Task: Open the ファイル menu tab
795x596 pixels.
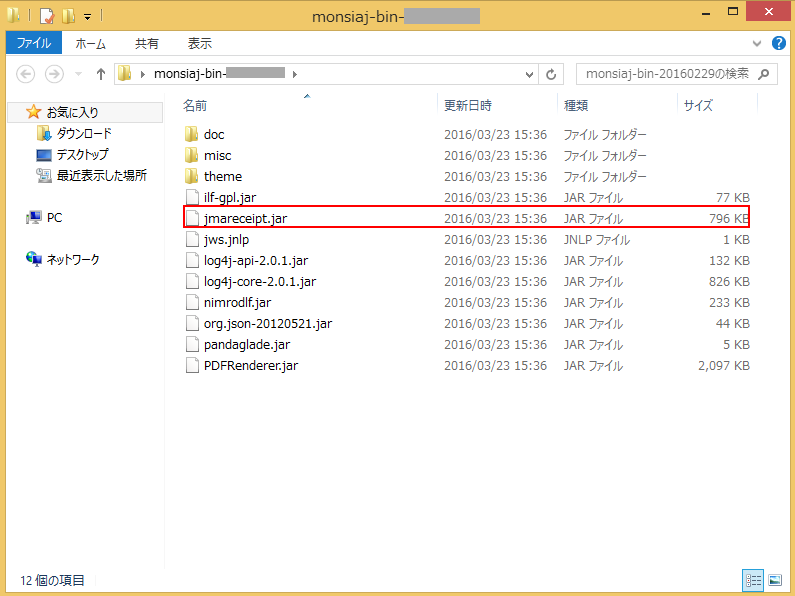Action: (x=34, y=43)
